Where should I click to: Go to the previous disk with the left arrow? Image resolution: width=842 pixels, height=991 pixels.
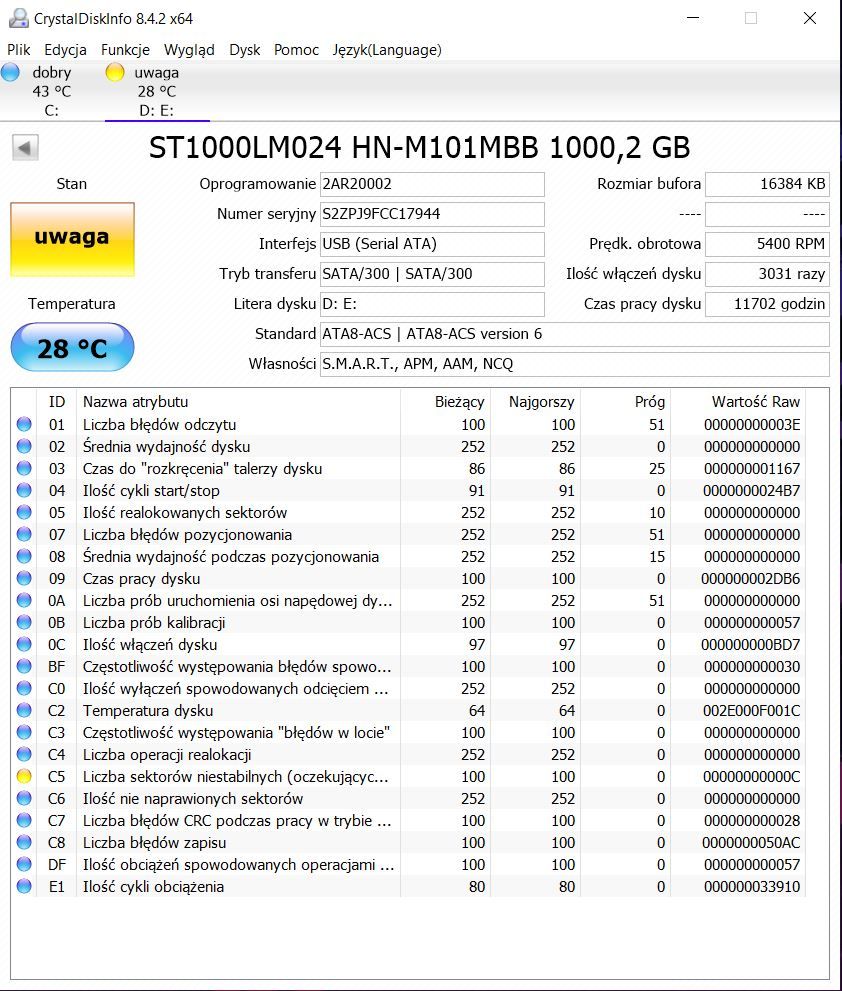(25, 148)
